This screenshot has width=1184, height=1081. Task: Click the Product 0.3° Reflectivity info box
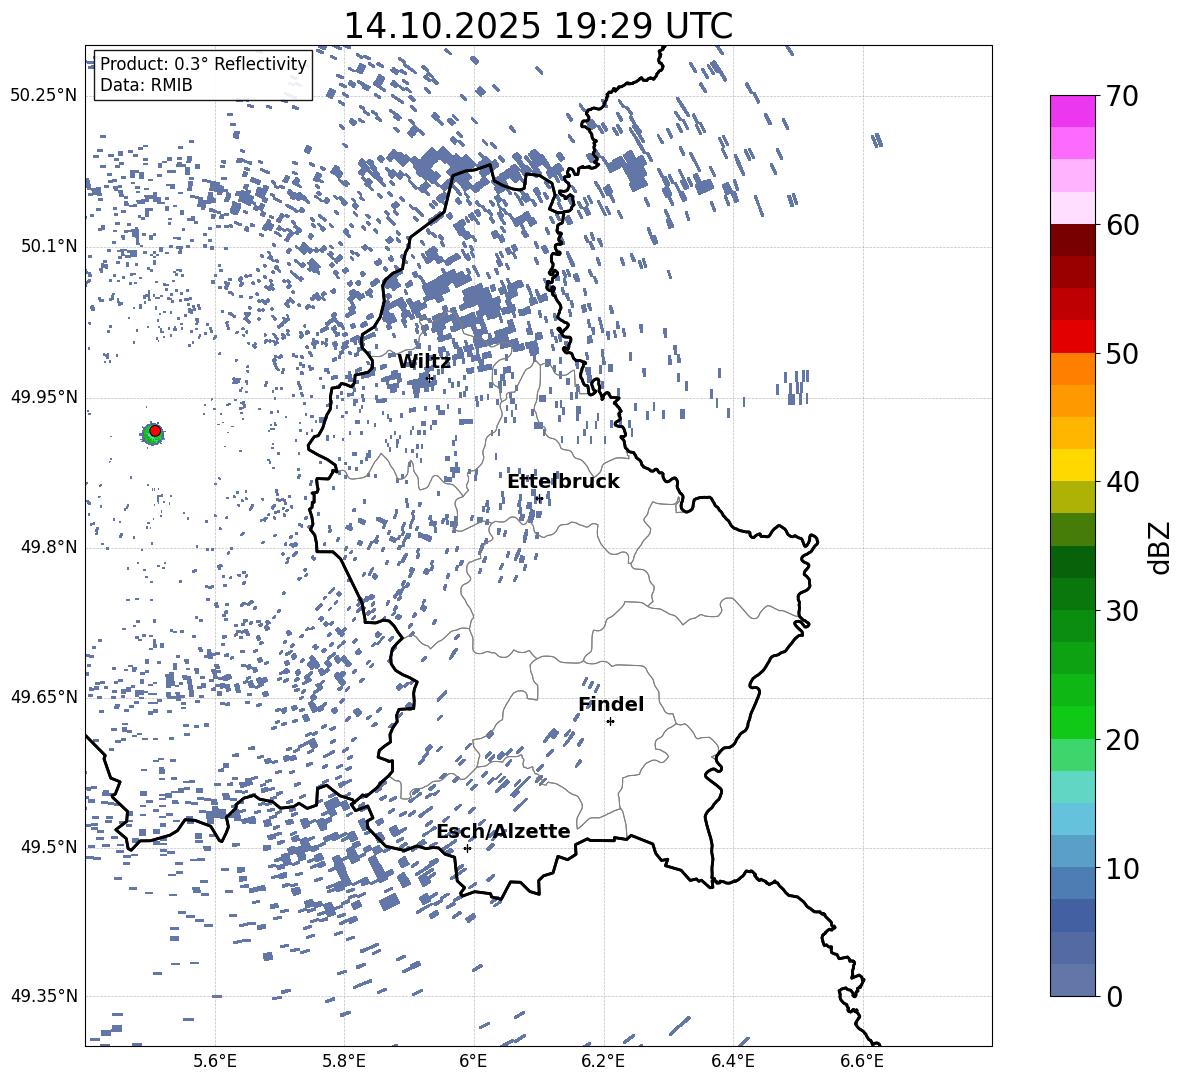[203, 74]
